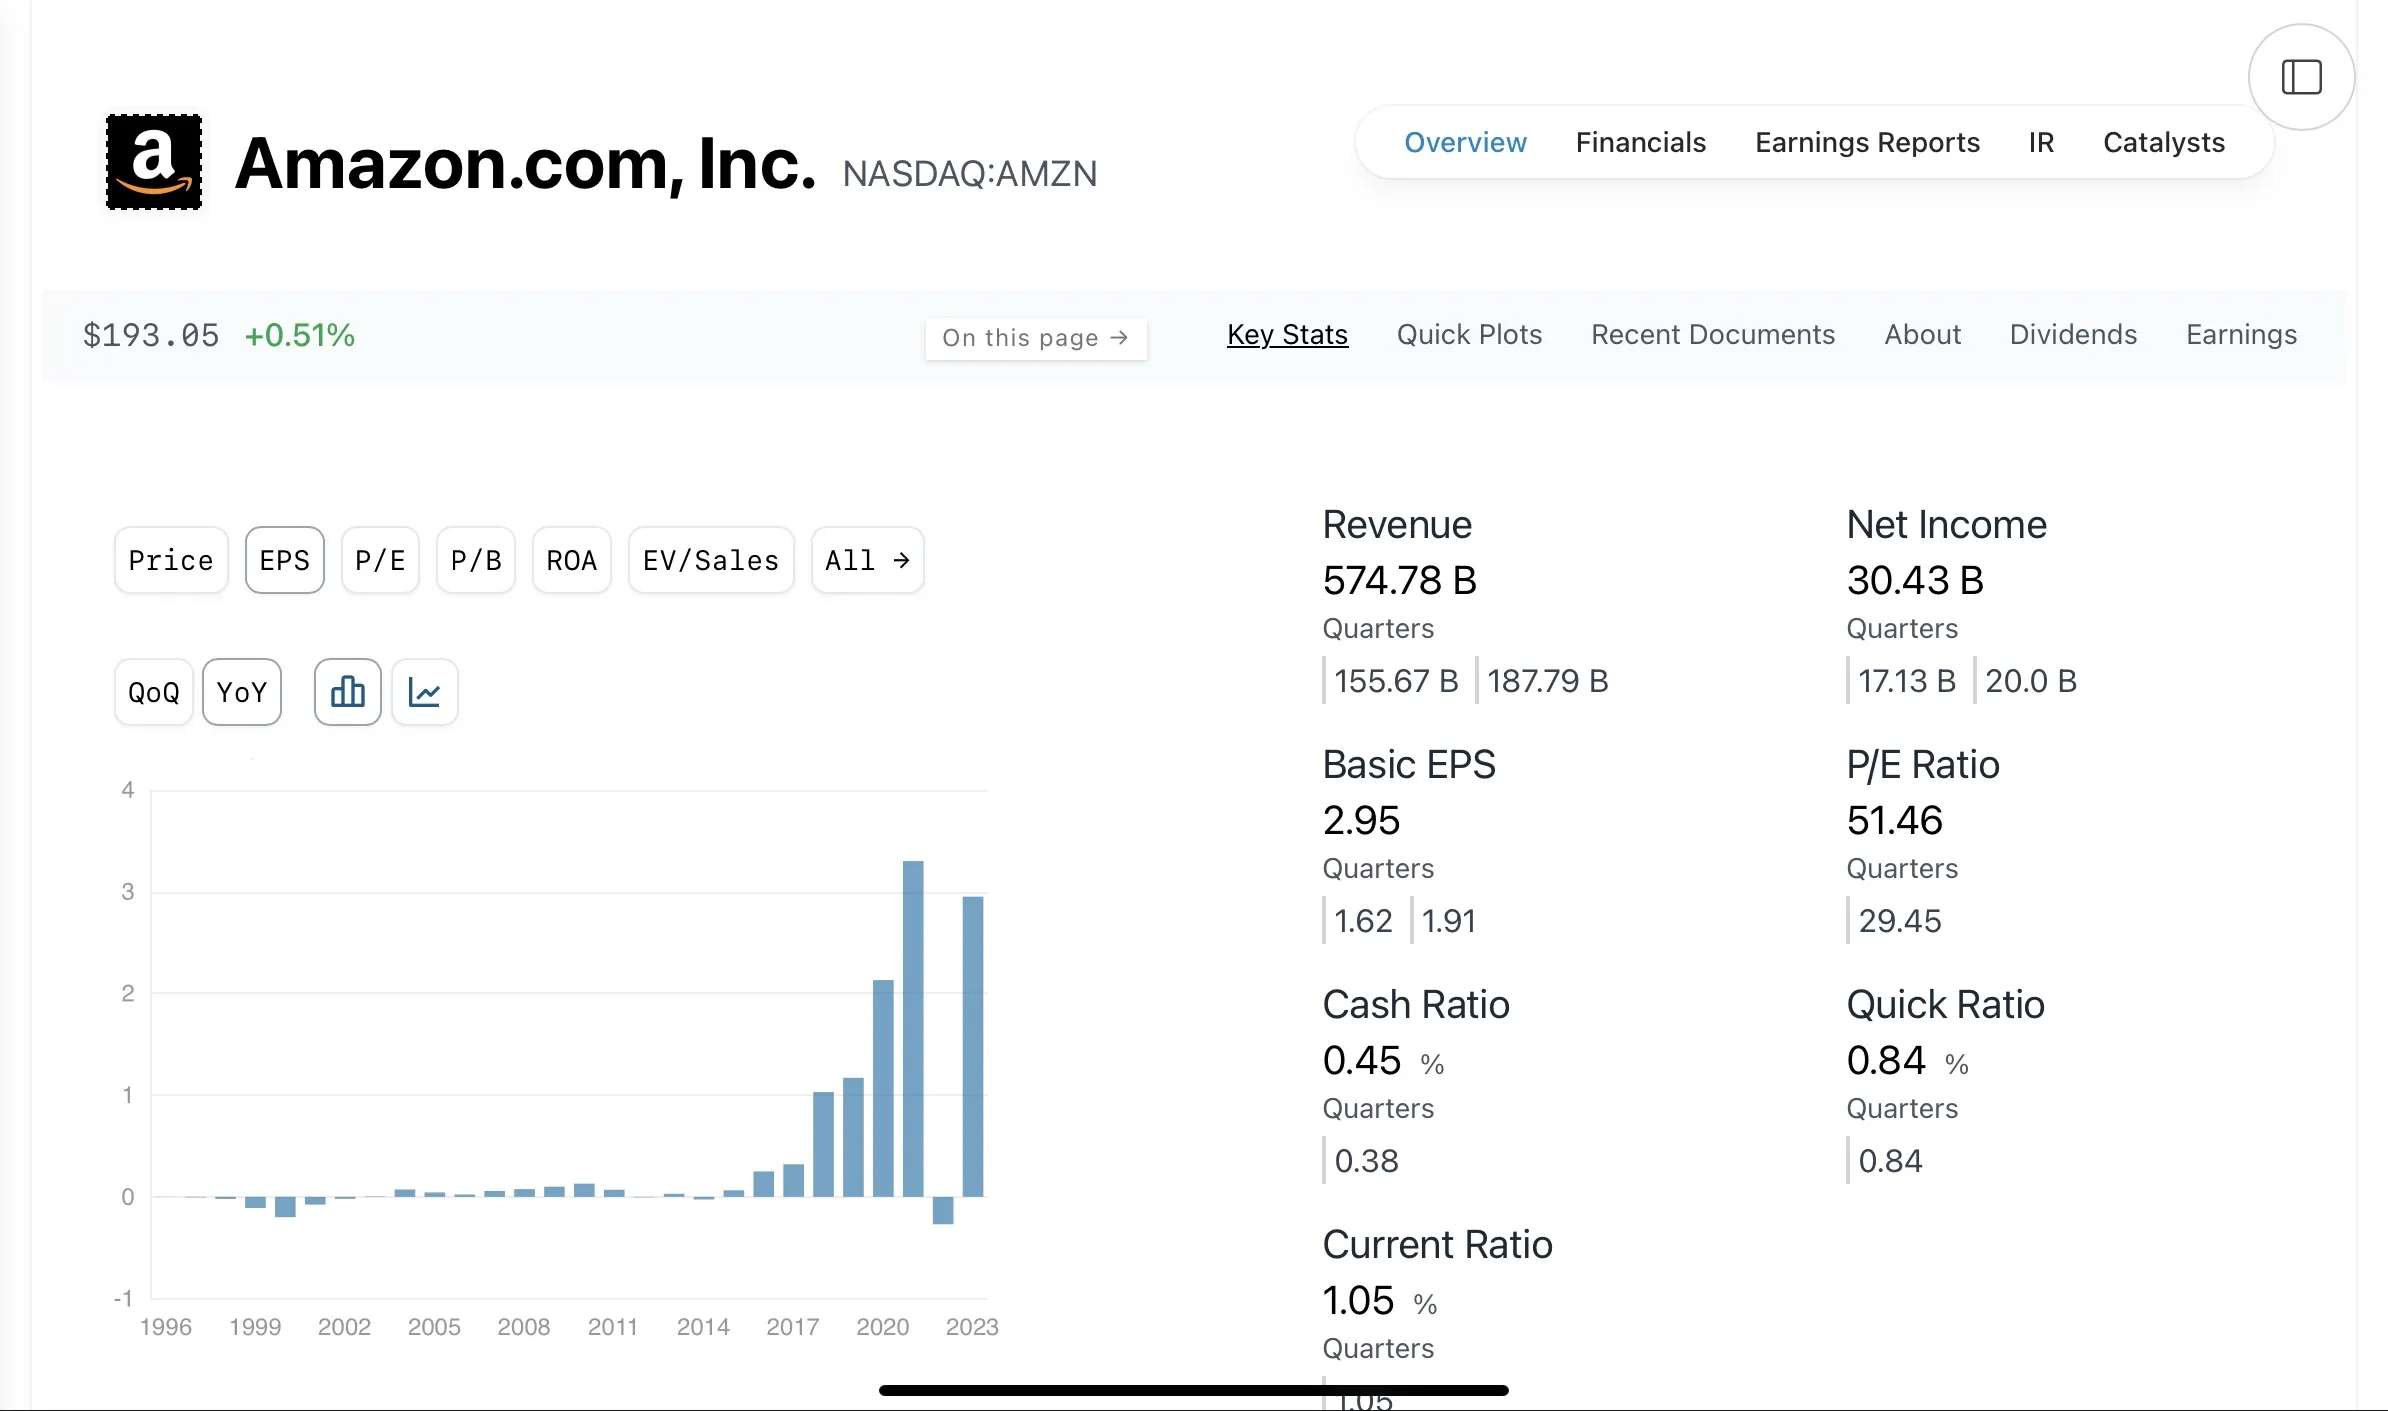Jump to About section
The image size is (2388, 1411).
(1922, 334)
